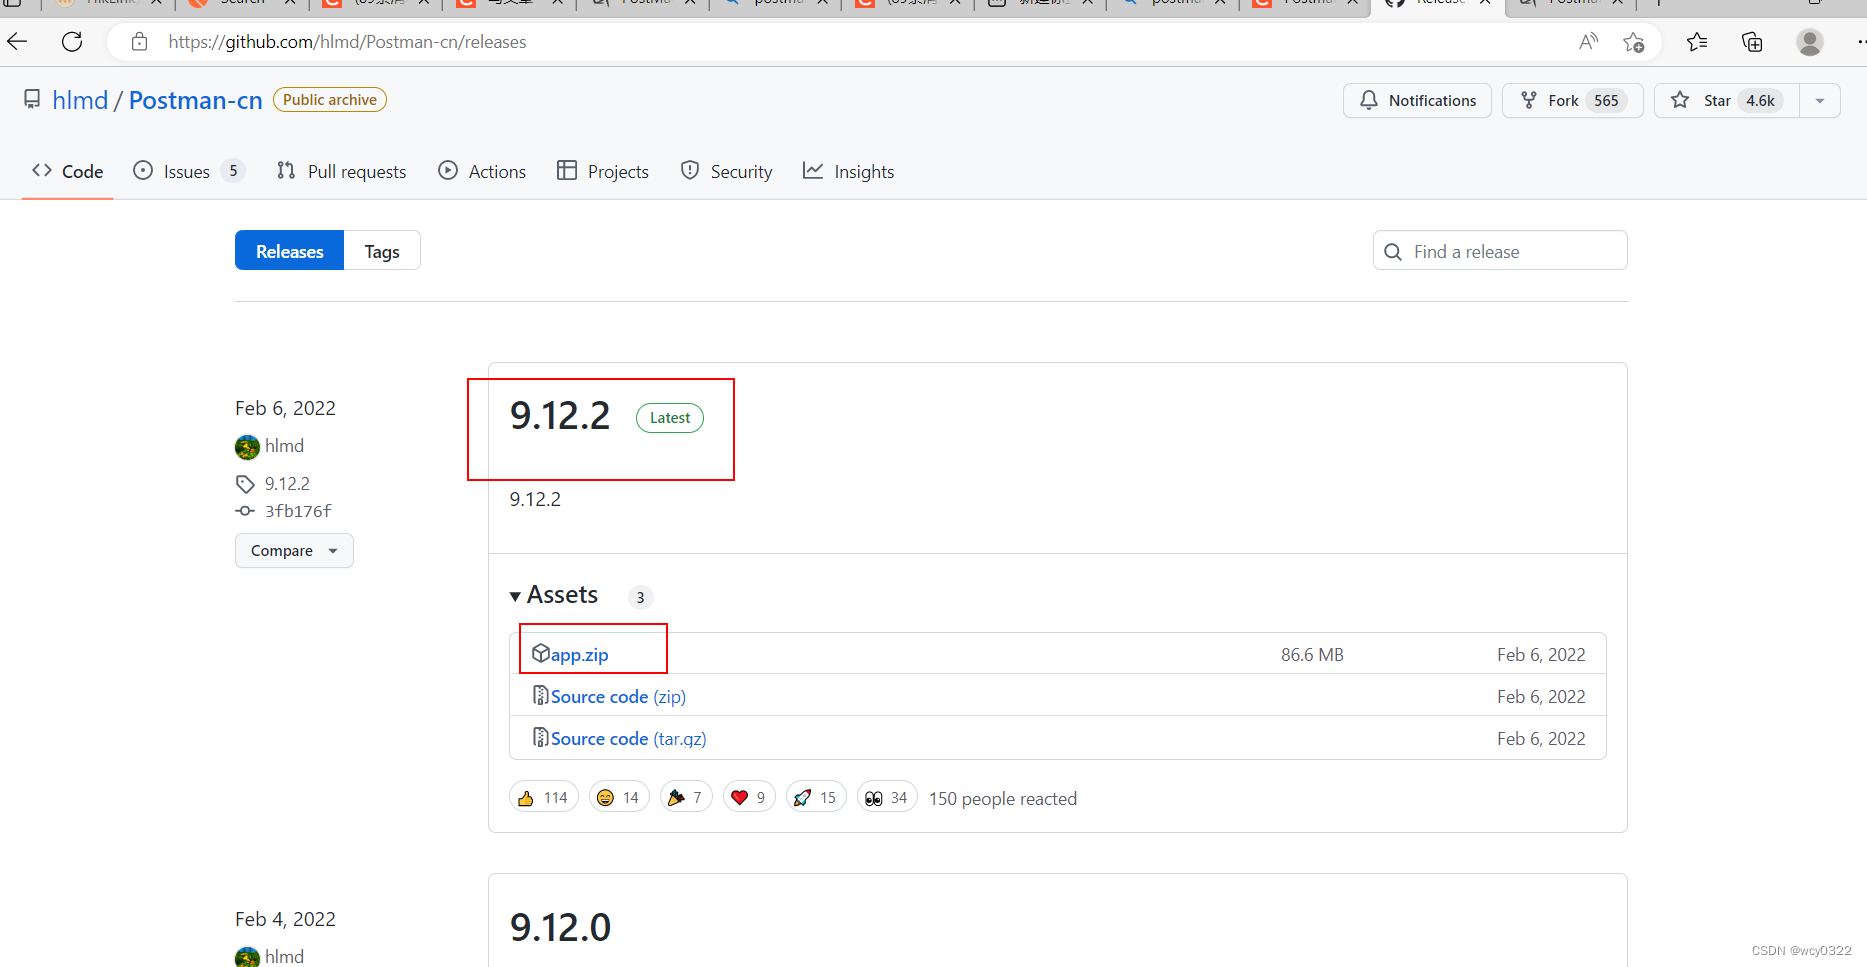Click the Public archive badge
This screenshot has height=967, width=1867.
(x=330, y=100)
